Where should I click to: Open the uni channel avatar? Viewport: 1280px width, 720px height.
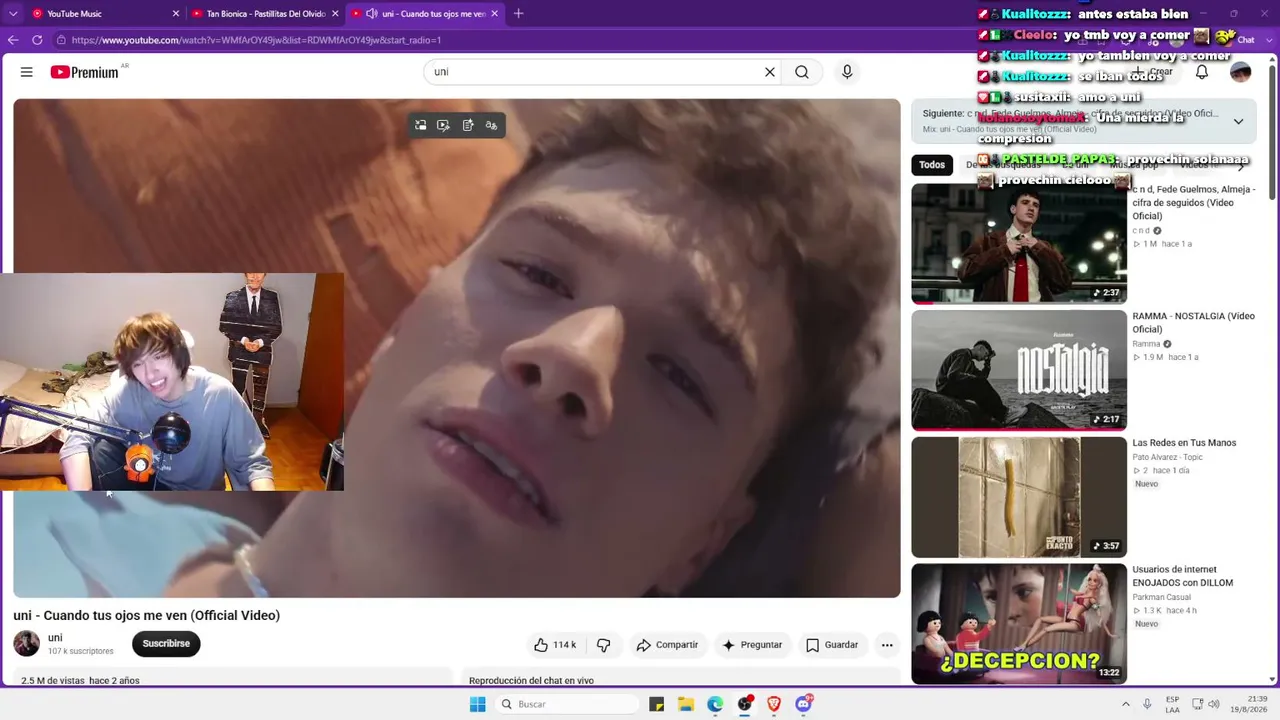(x=27, y=644)
